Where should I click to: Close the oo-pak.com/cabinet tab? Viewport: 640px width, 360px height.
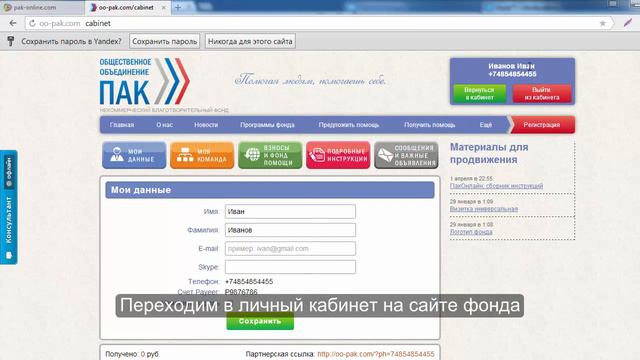(164, 7)
